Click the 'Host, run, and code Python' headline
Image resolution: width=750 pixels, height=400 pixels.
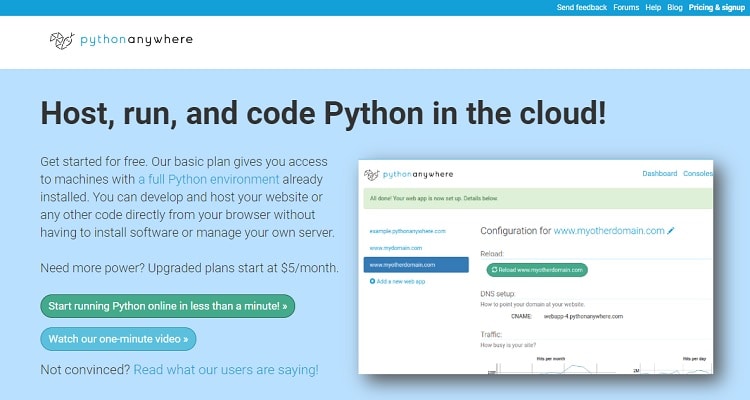[323, 113]
